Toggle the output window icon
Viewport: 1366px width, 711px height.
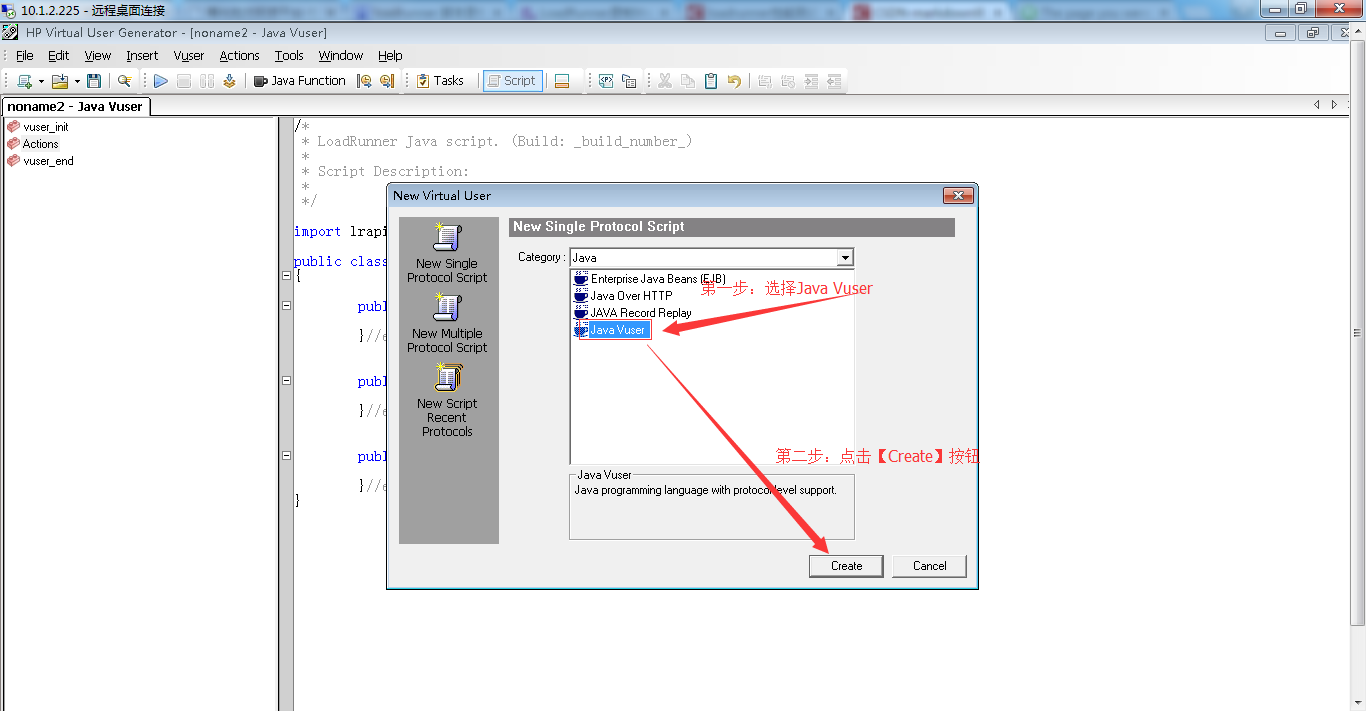click(x=562, y=81)
